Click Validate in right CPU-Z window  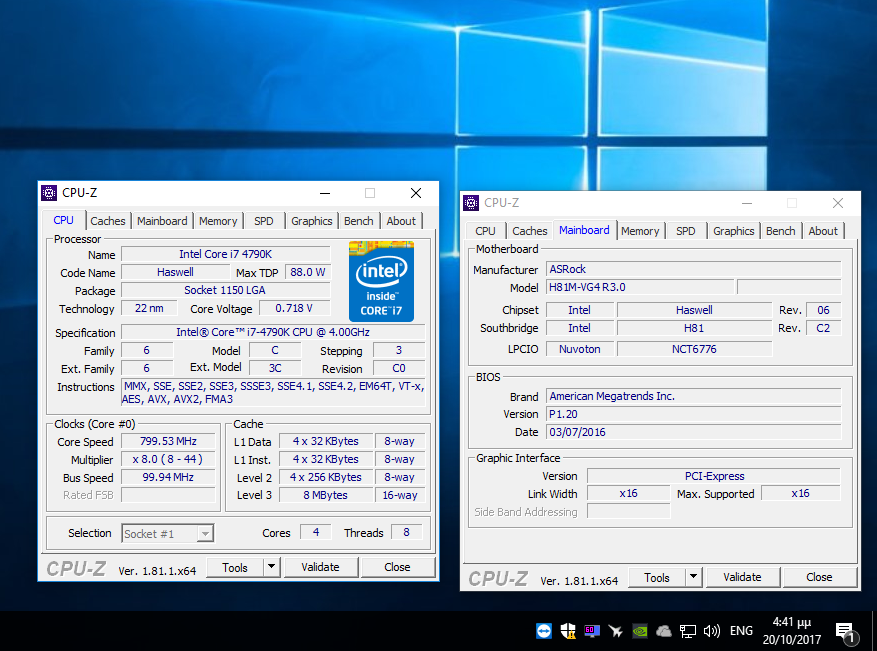(x=742, y=577)
